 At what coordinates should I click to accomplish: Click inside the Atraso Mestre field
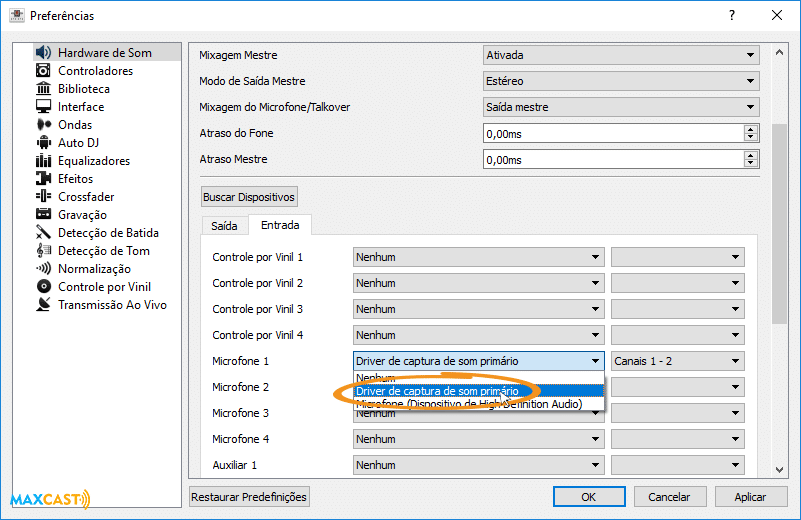pos(612,159)
